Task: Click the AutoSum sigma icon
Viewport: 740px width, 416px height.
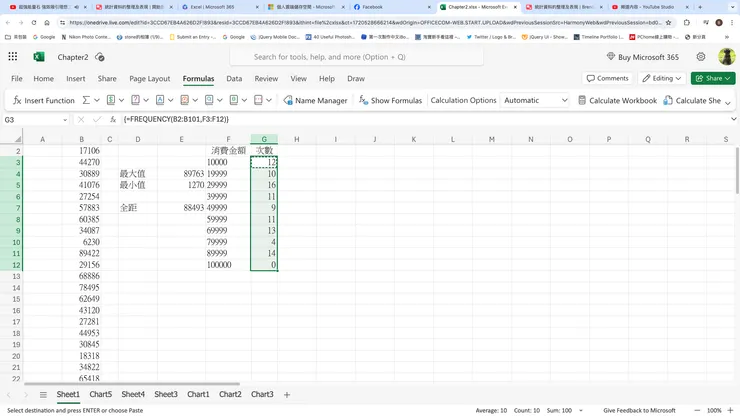Action: (86, 100)
